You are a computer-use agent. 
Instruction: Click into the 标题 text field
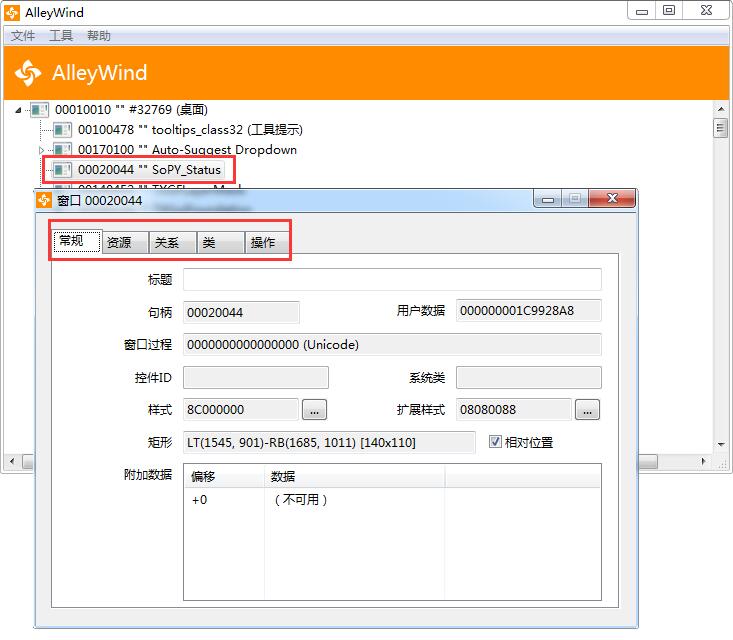click(392, 280)
